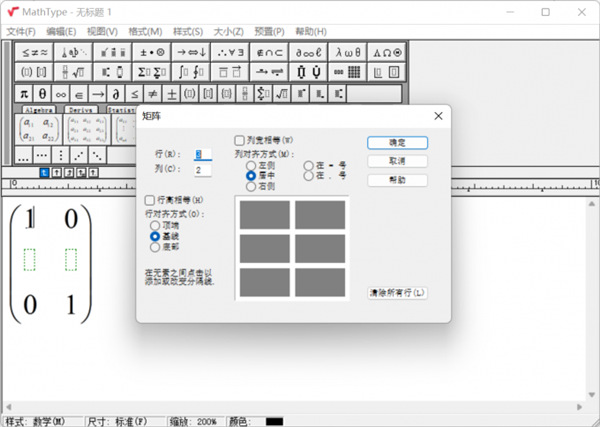The width and height of the screenshot is (600, 427).
Task: Open the summation templates palette
Action: coord(152,72)
